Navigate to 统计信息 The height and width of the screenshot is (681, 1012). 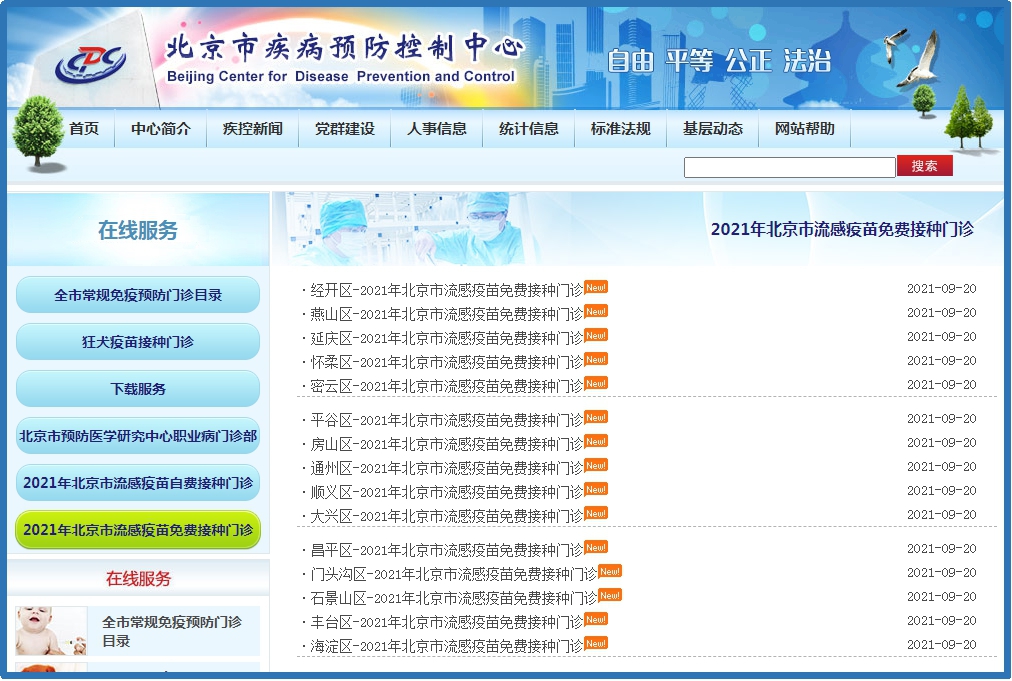(529, 128)
